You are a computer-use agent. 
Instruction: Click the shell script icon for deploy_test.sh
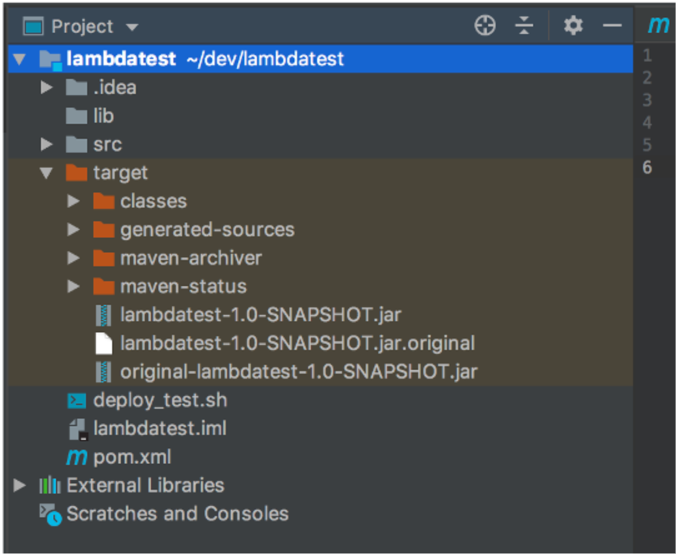tap(76, 401)
